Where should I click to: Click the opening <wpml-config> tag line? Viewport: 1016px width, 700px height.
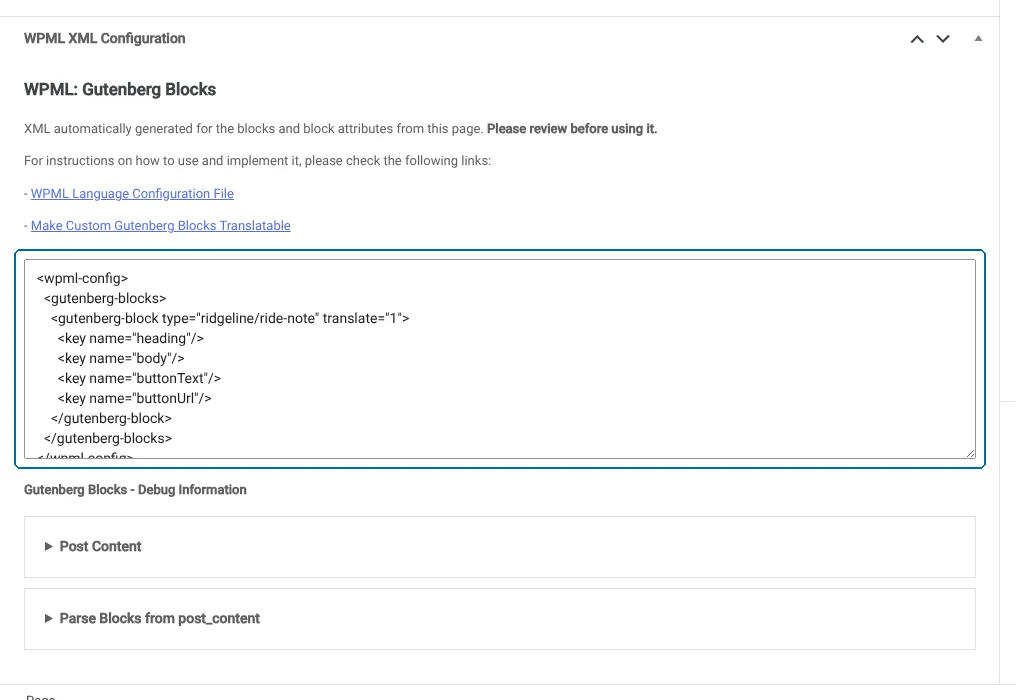(82, 278)
